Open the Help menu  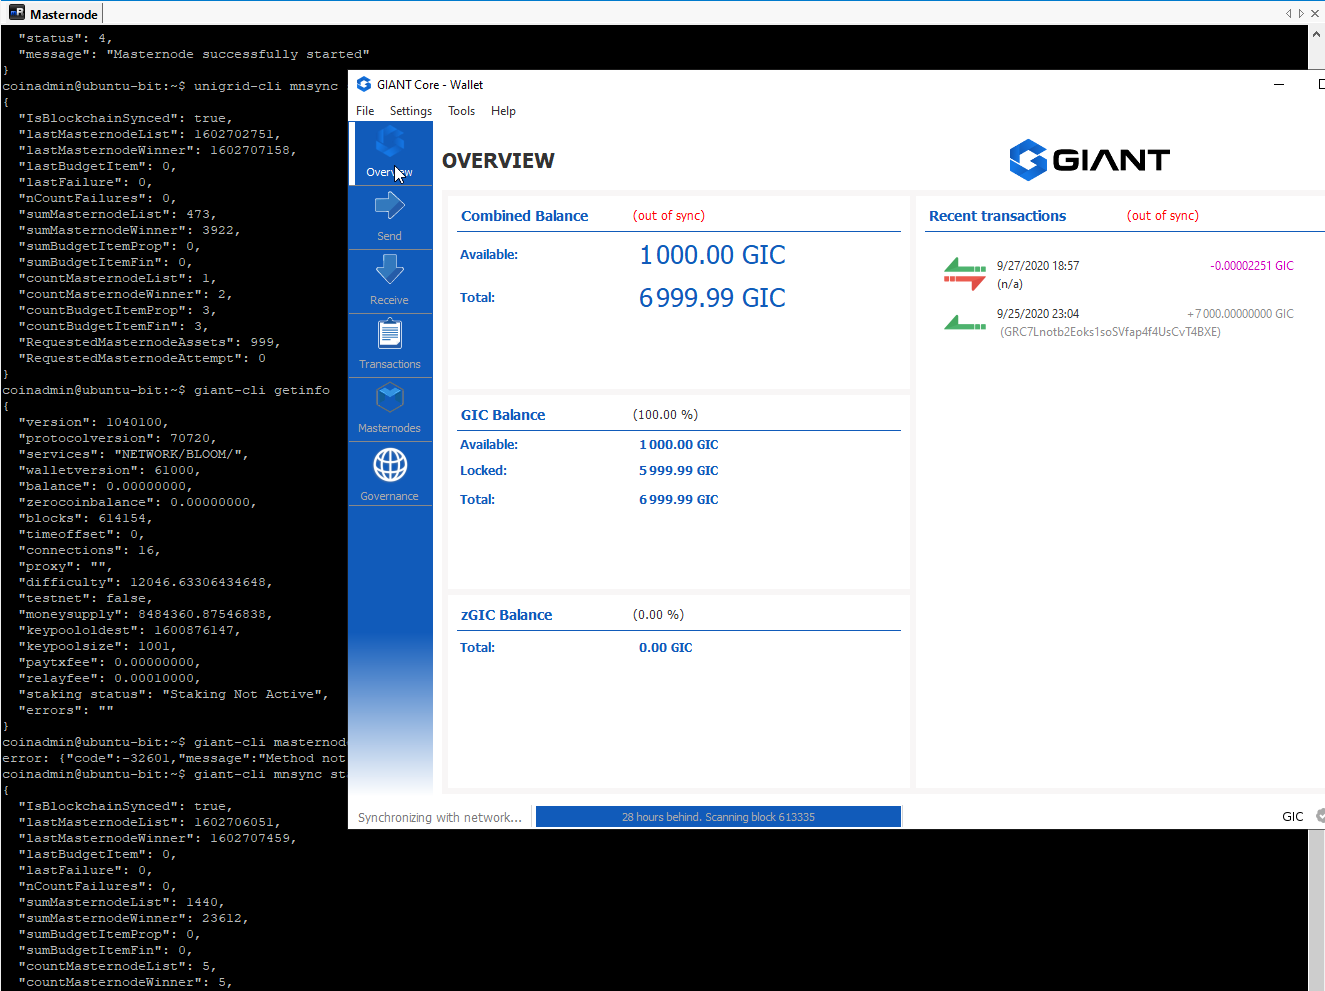[x=504, y=111]
